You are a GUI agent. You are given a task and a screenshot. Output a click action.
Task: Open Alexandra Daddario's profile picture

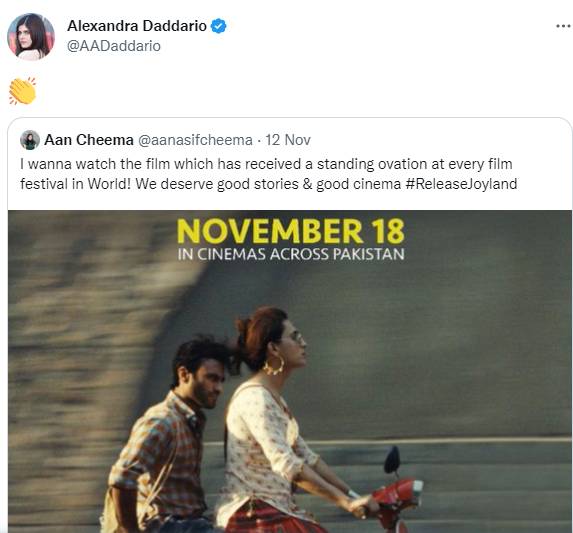click(x=31, y=37)
